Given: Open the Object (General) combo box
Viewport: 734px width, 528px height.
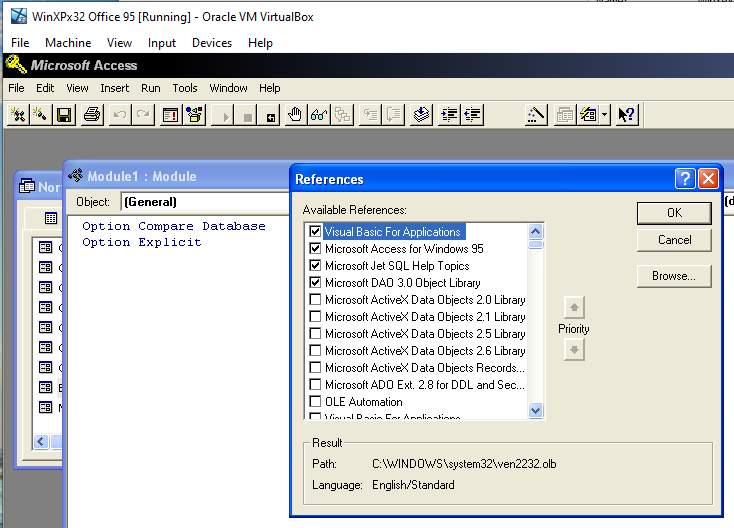Looking at the screenshot, I should pyautogui.click(x=205, y=202).
